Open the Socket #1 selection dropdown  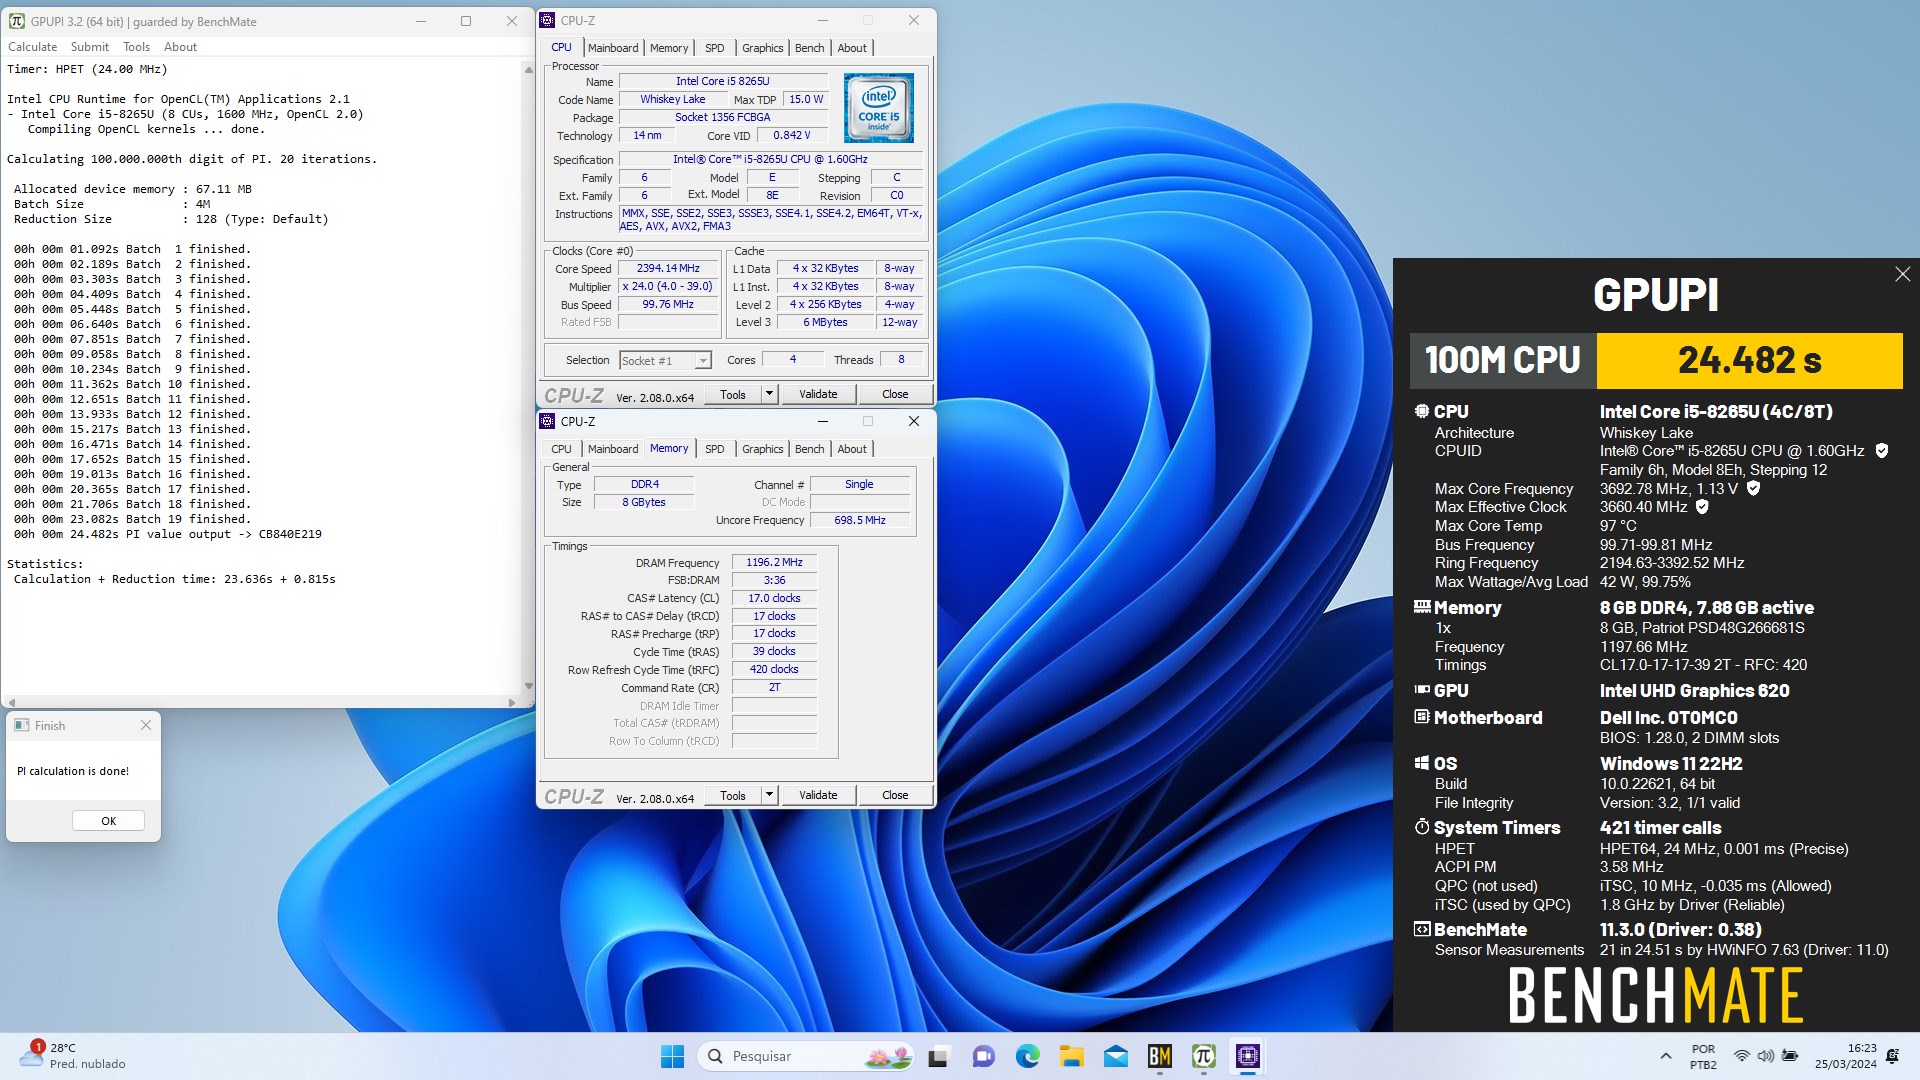(664, 361)
